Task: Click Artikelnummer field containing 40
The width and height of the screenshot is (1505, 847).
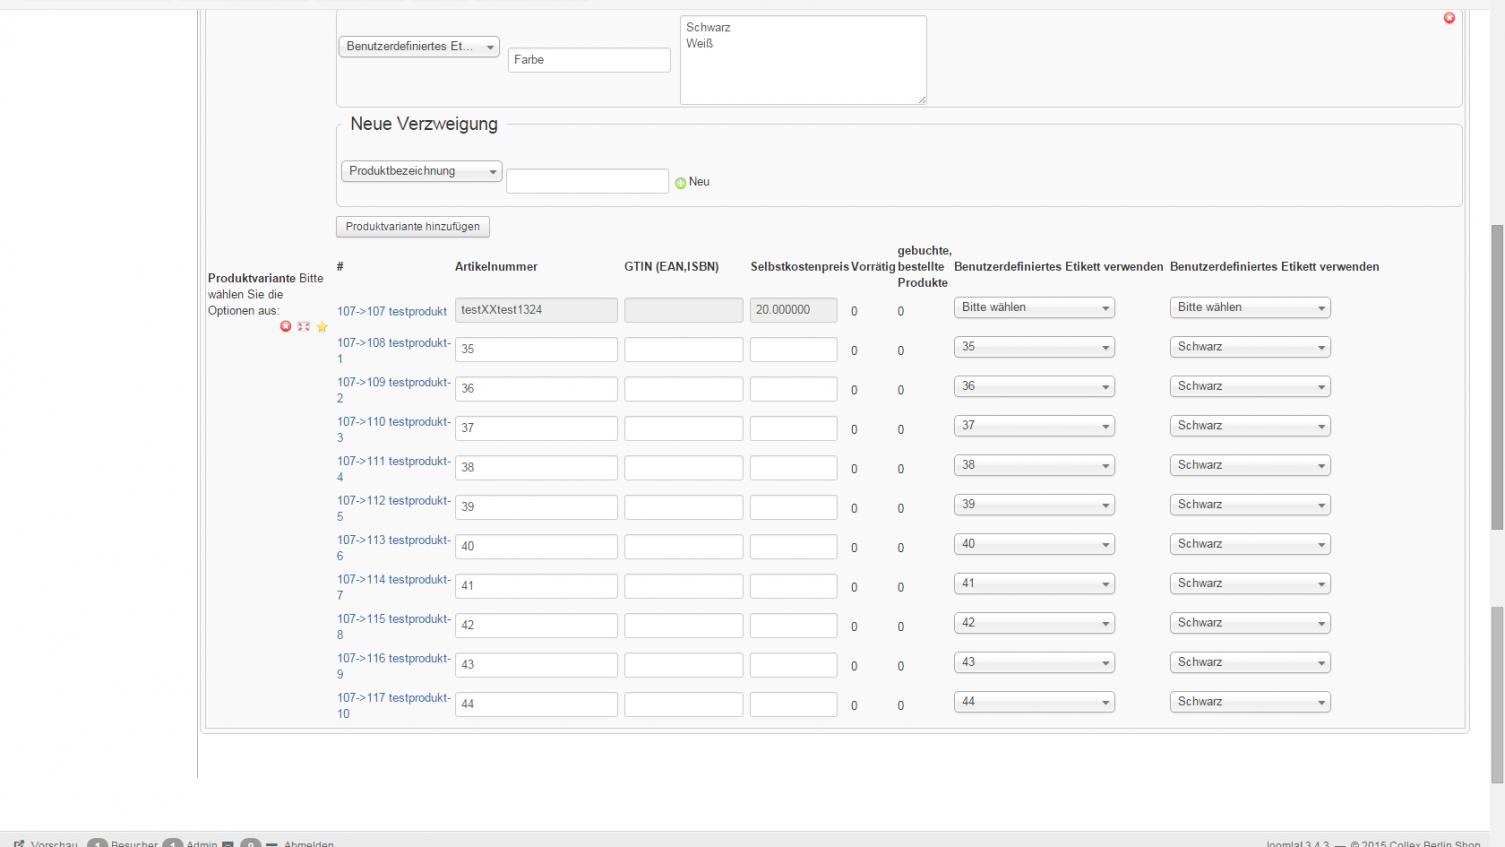Action: pos(536,547)
